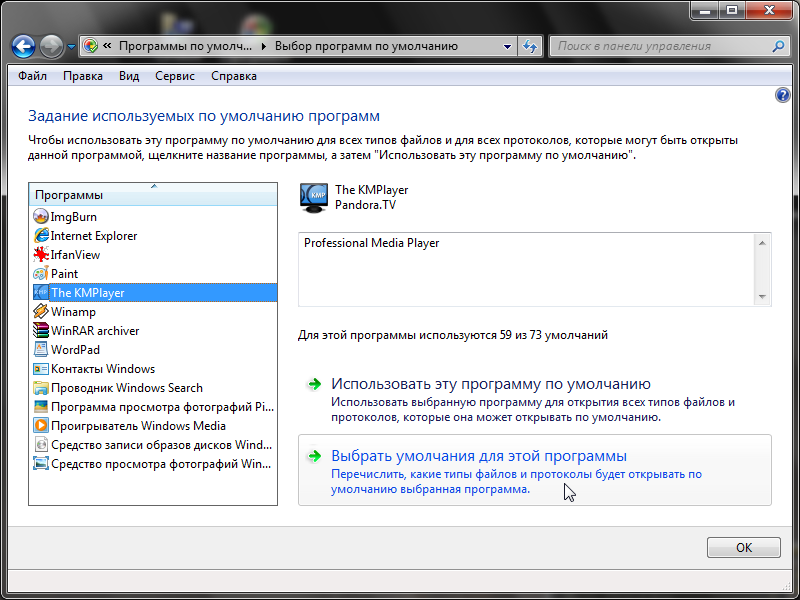Refresh the address bar location

(530, 46)
